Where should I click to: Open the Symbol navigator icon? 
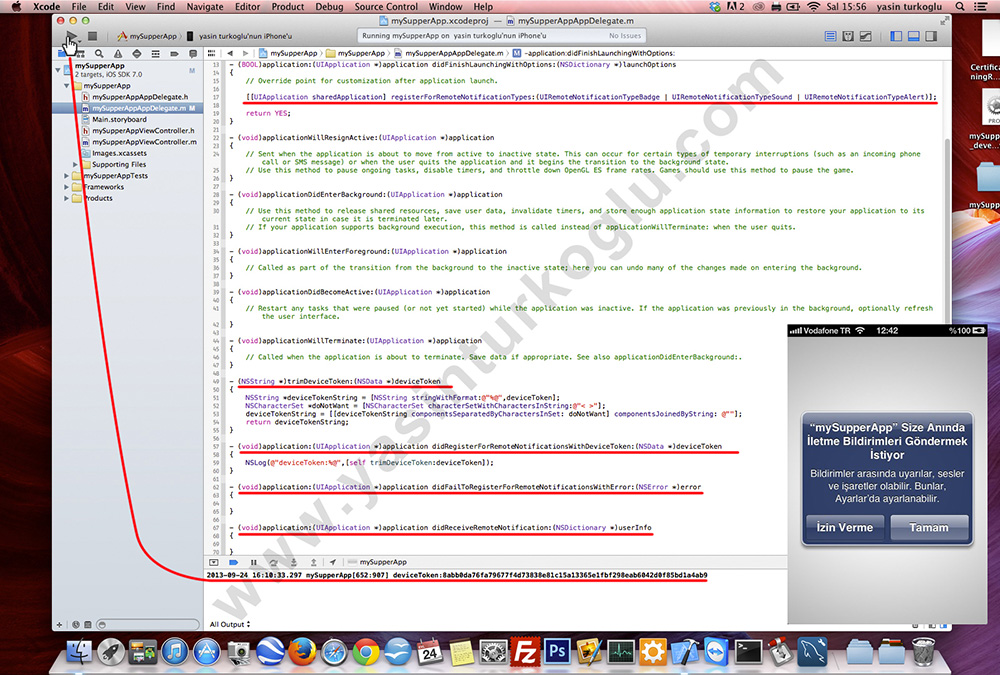point(80,54)
